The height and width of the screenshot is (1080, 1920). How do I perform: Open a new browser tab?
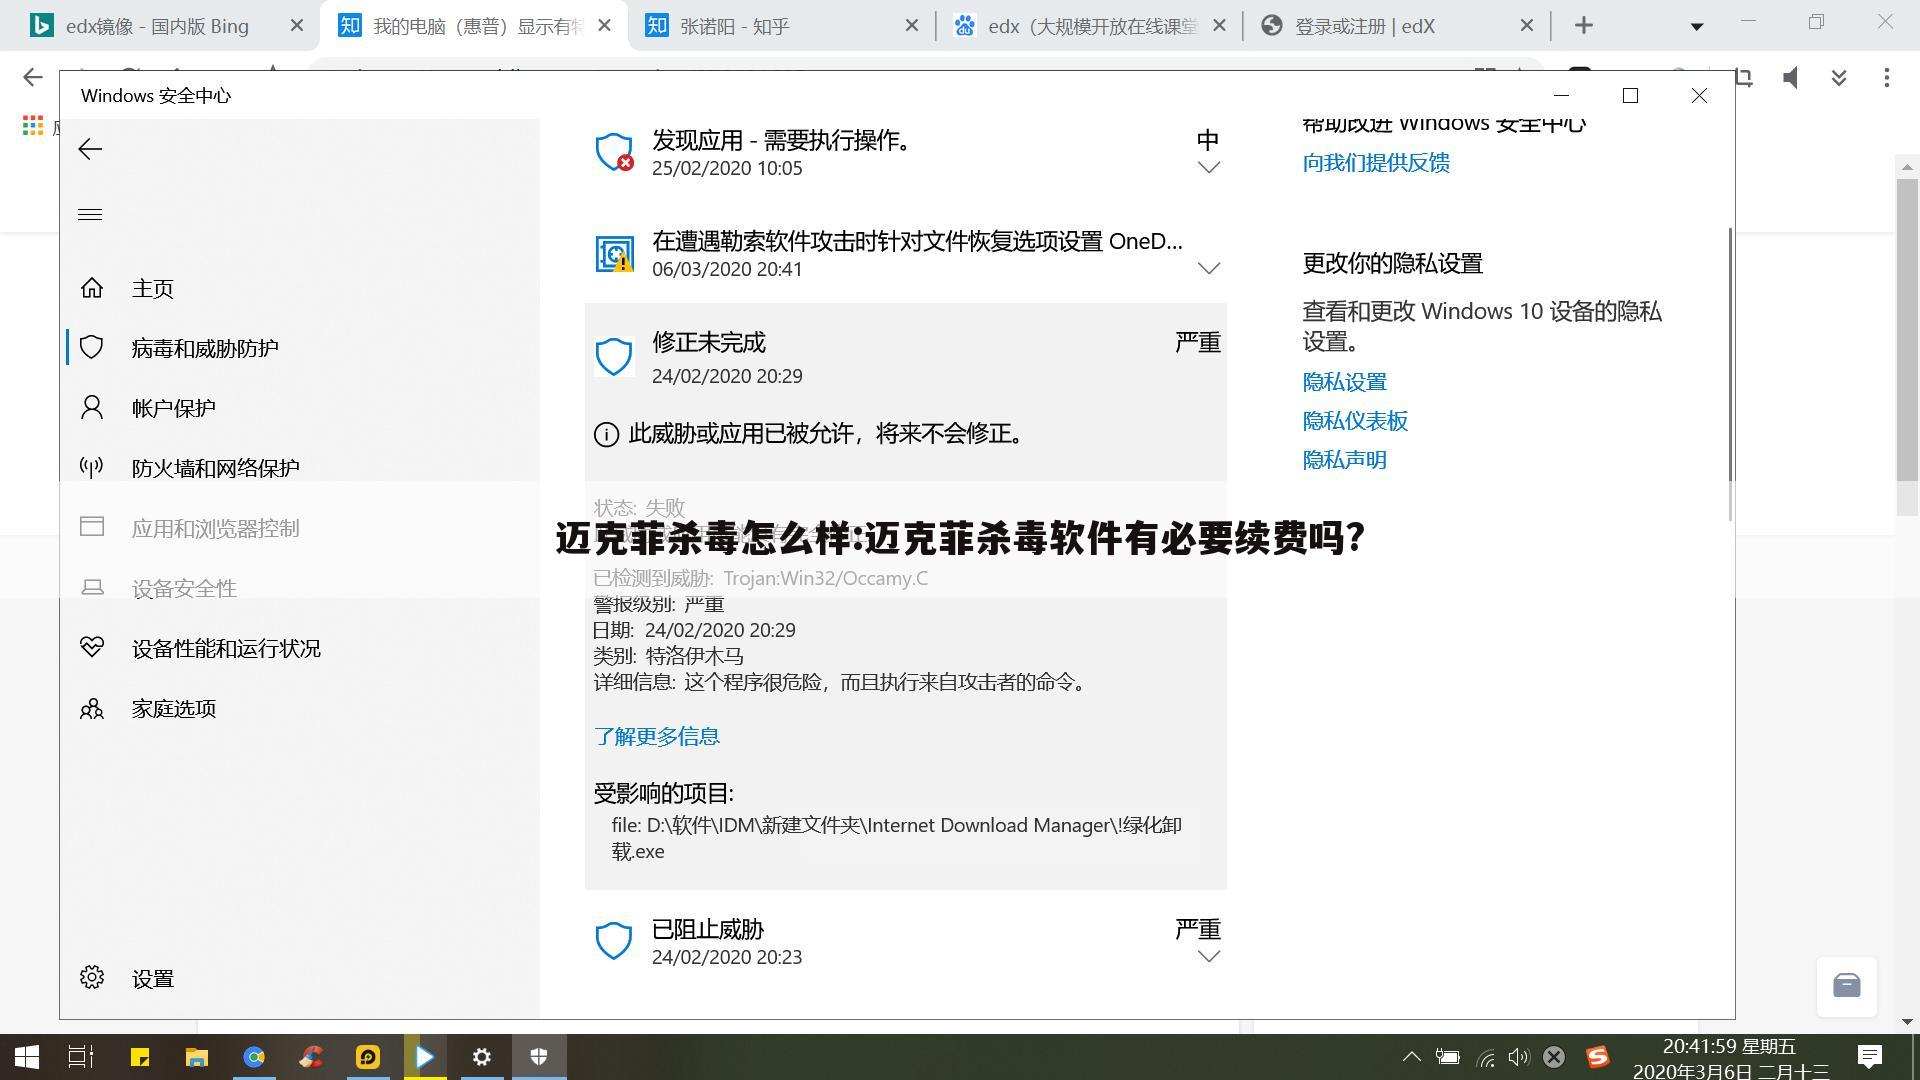(x=1583, y=26)
